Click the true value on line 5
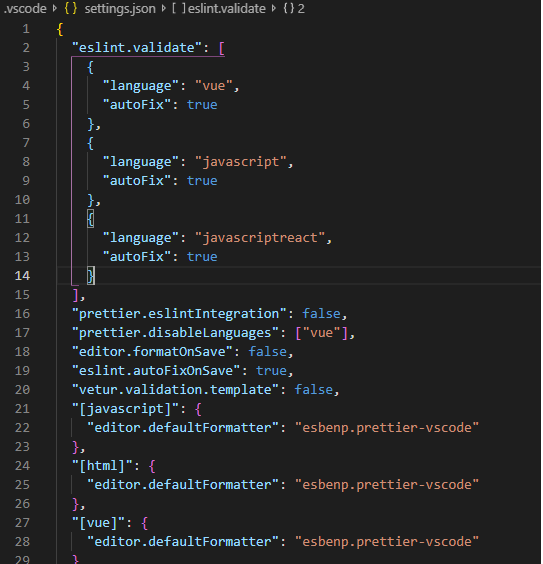The height and width of the screenshot is (564, 543). click(202, 105)
